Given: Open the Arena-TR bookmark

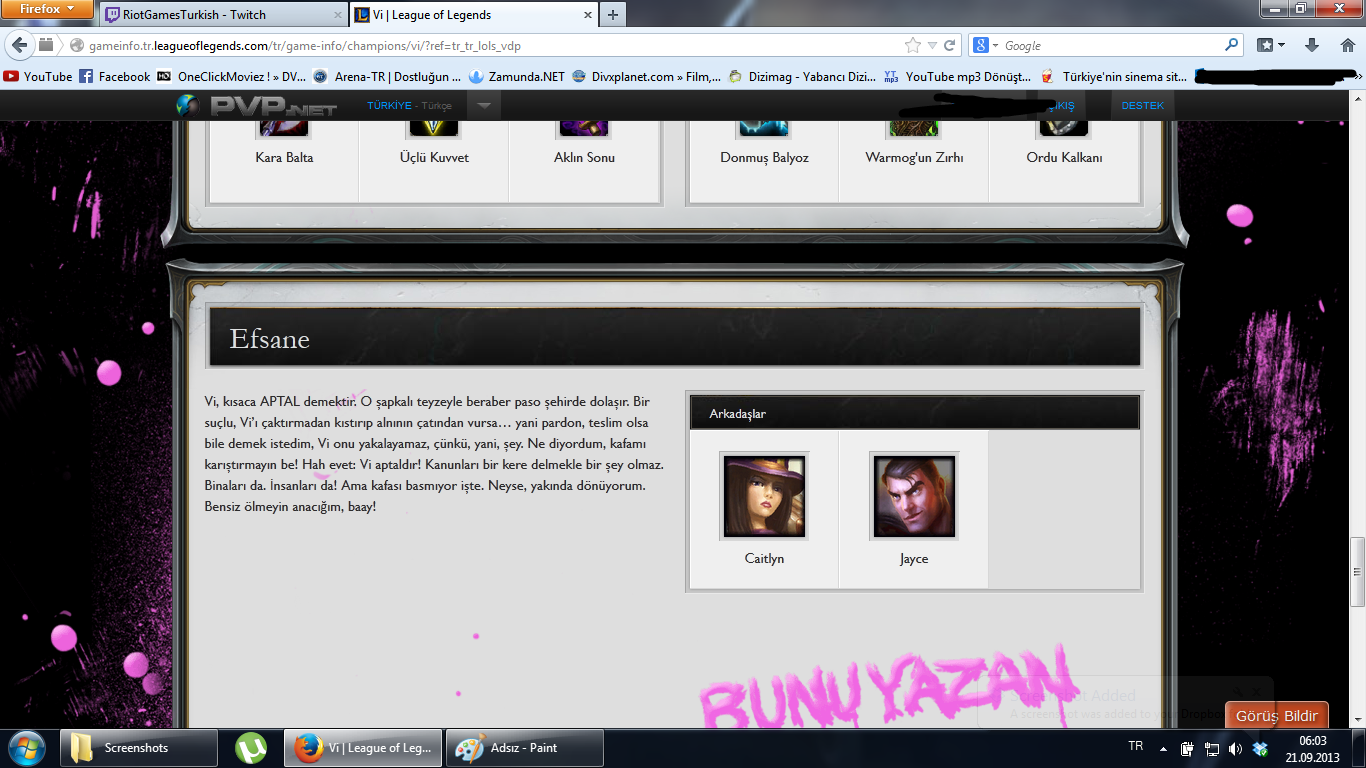Looking at the screenshot, I should [387, 76].
